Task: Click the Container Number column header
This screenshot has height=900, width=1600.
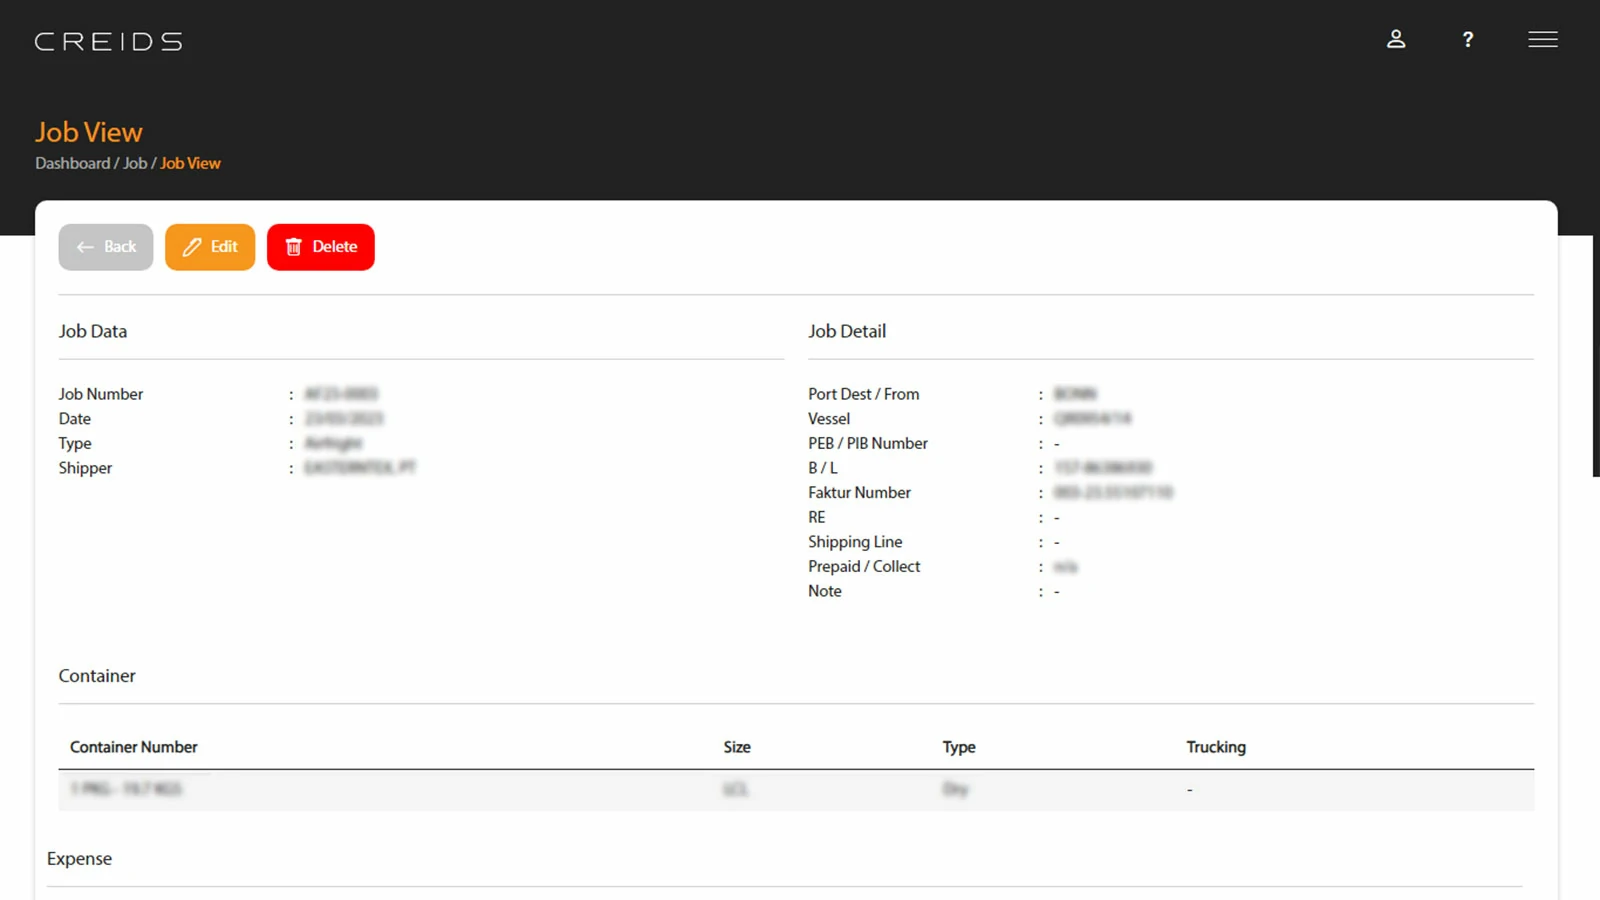Action: (134, 747)
